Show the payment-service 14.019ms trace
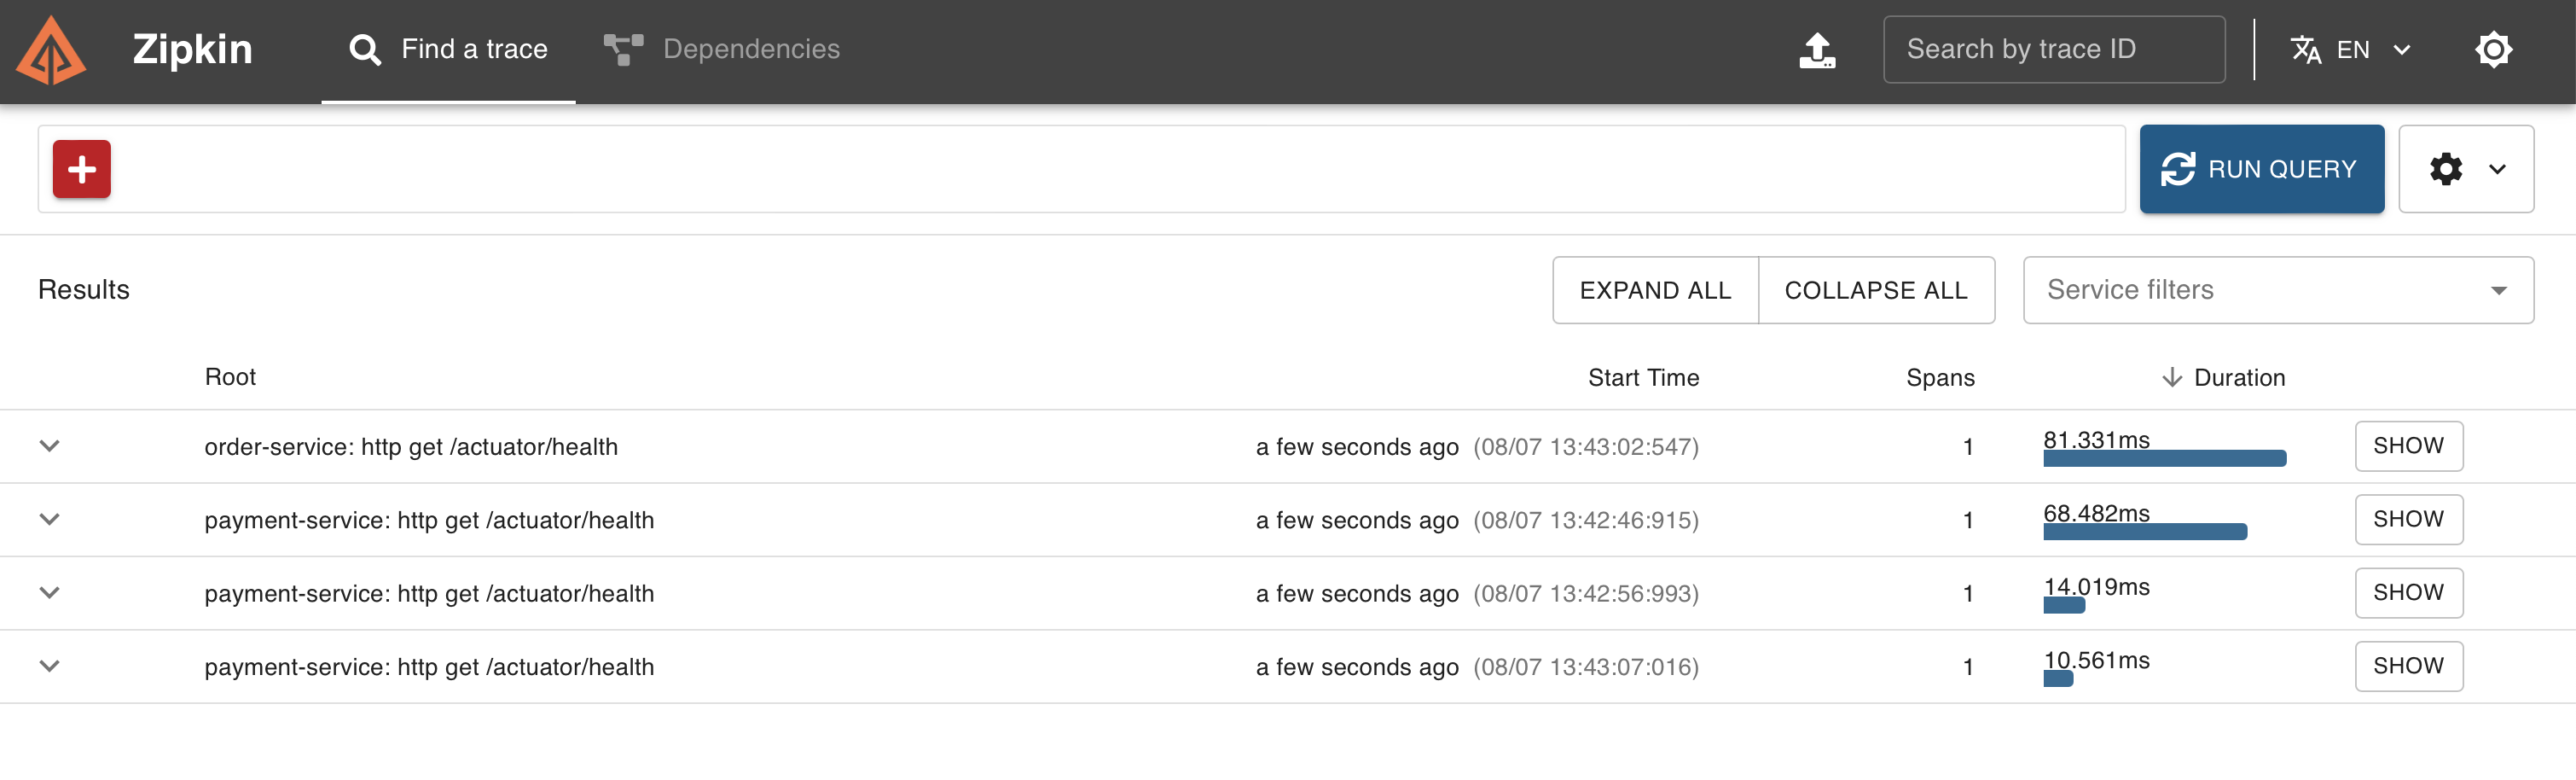 (x=2408, y=593)
